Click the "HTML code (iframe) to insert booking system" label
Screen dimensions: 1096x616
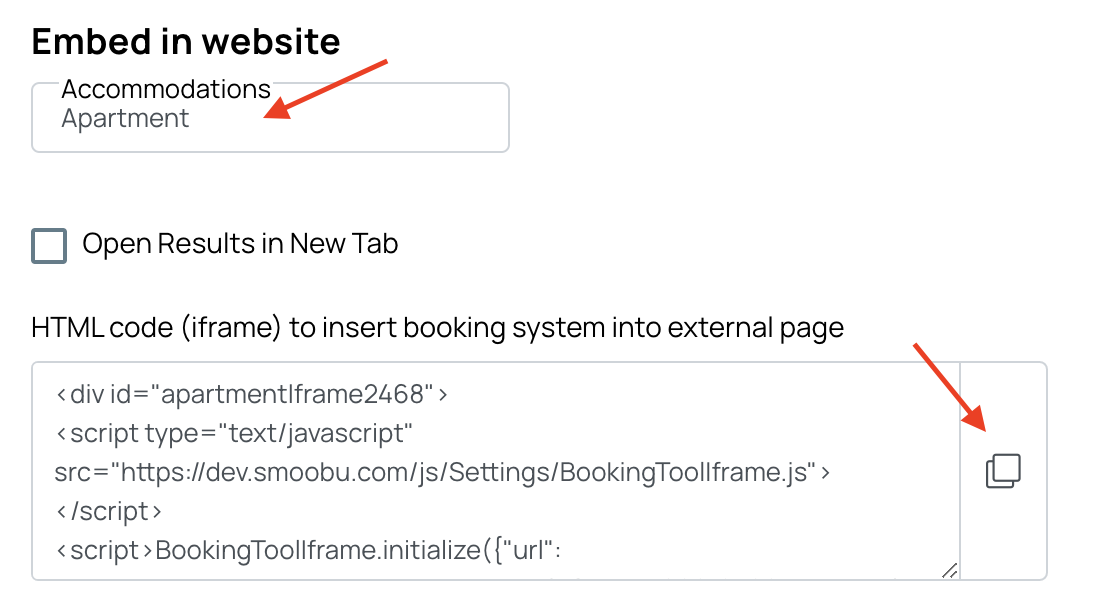(x=438, y=328)
